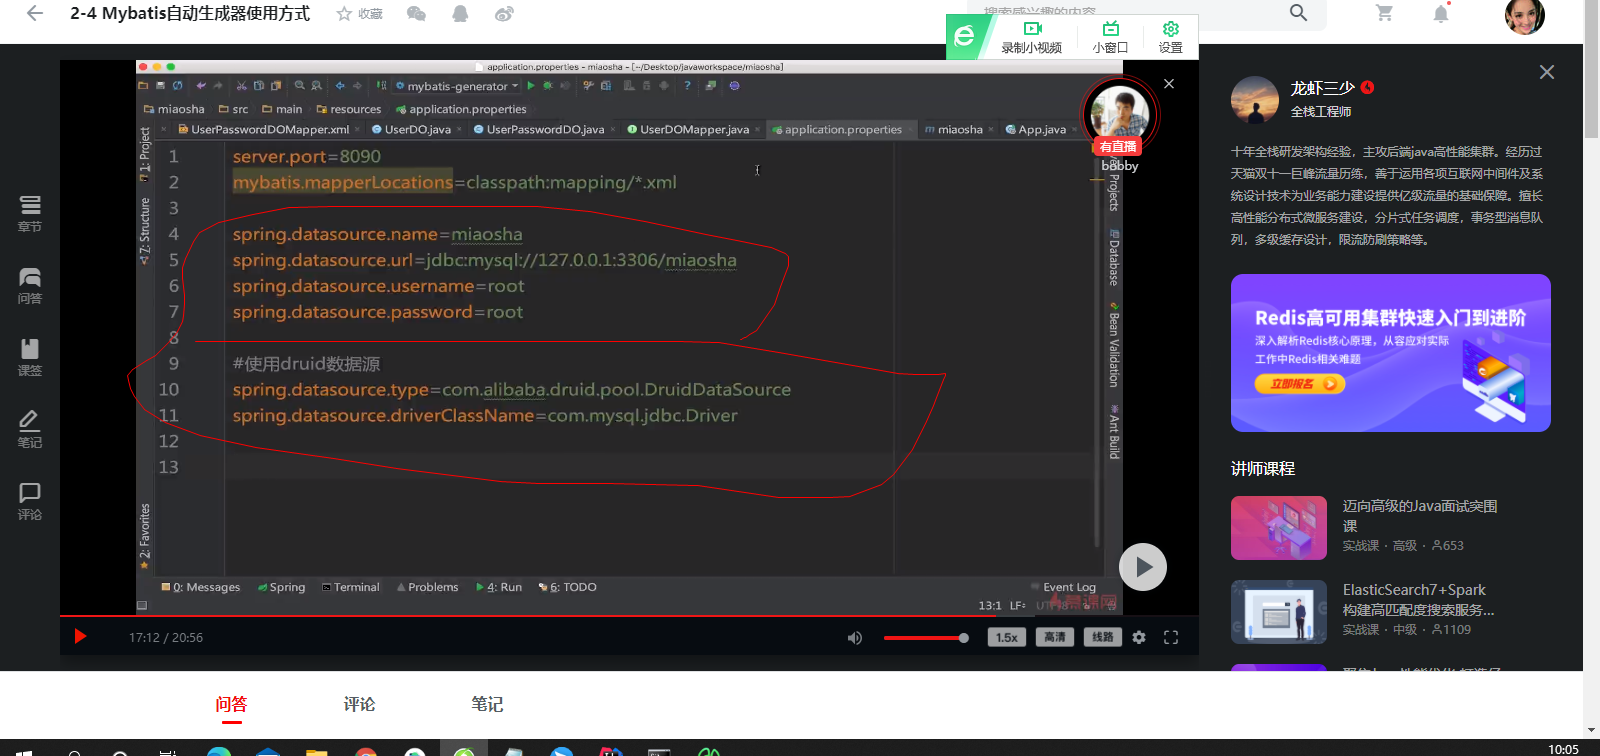This screenshot has height=756, width=1600.
Task: Open the 1.5x playback speed menu
Action: [1007, 637]
